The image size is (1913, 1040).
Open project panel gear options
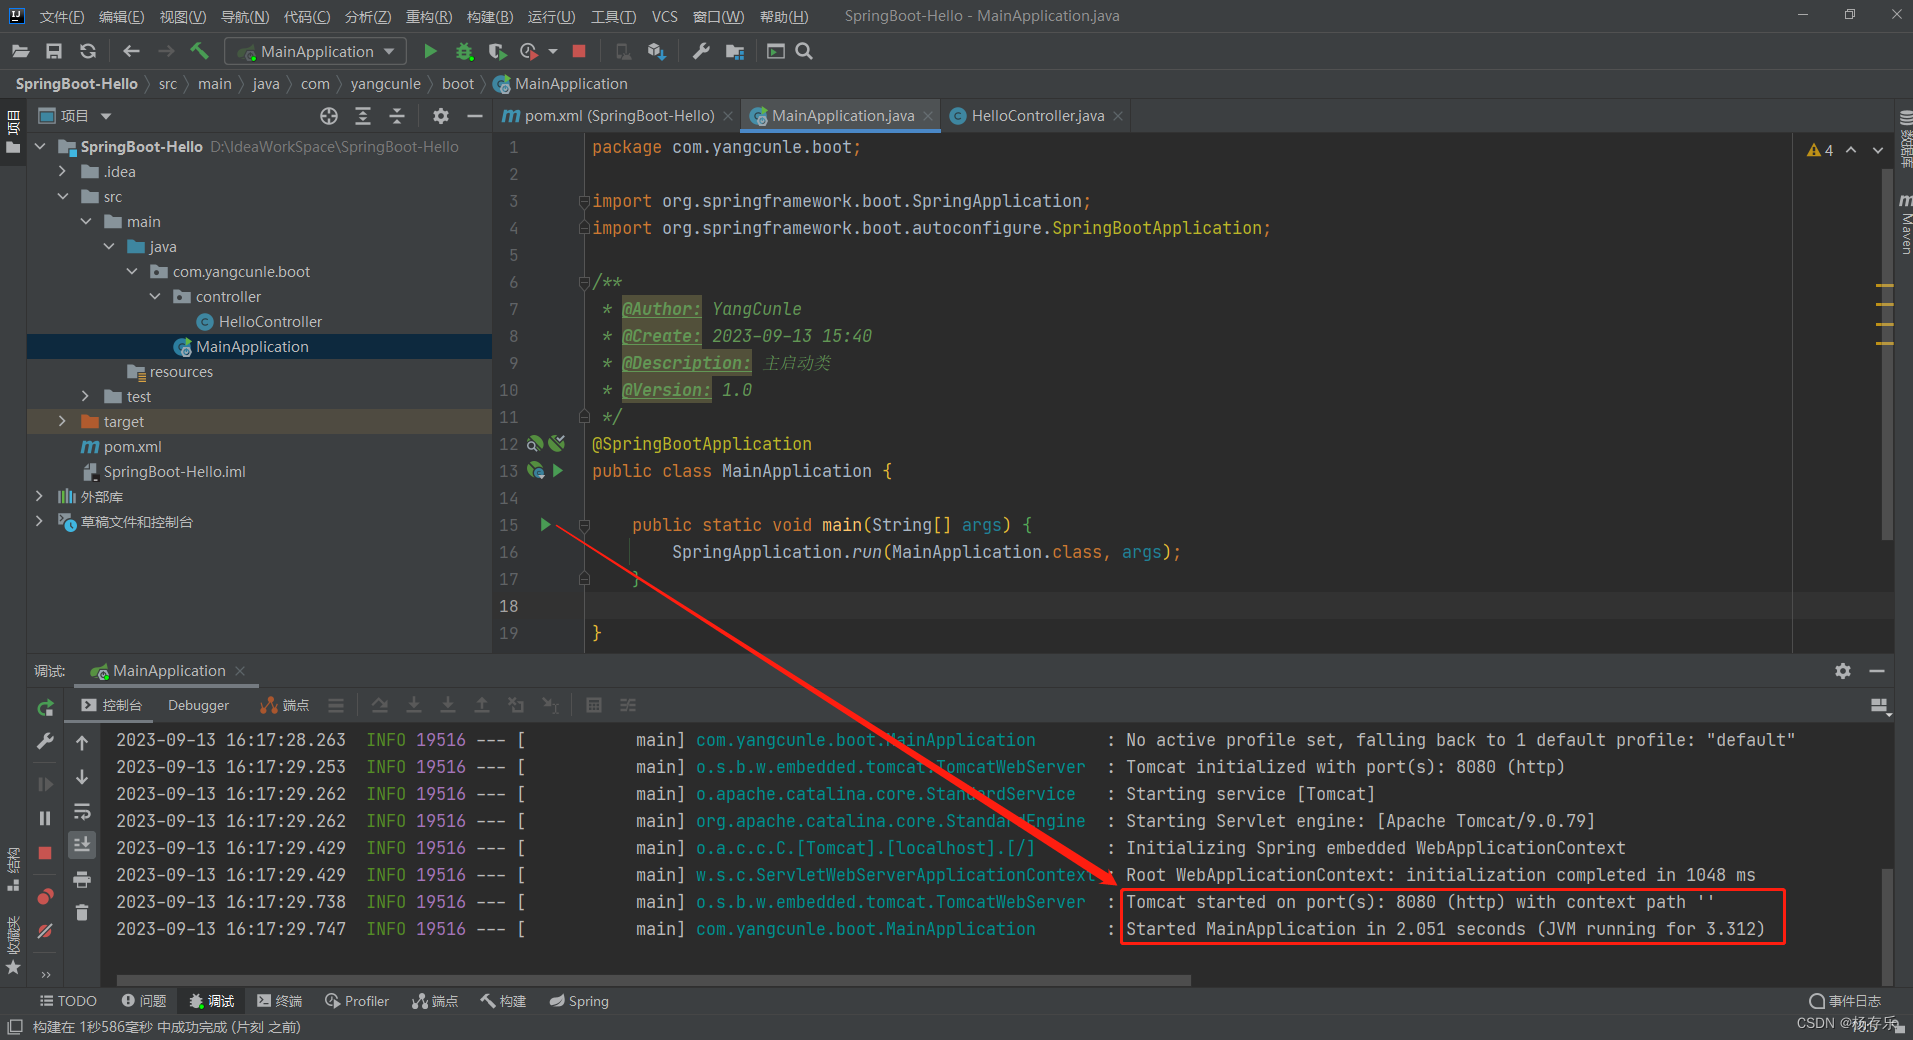point(441,116)
